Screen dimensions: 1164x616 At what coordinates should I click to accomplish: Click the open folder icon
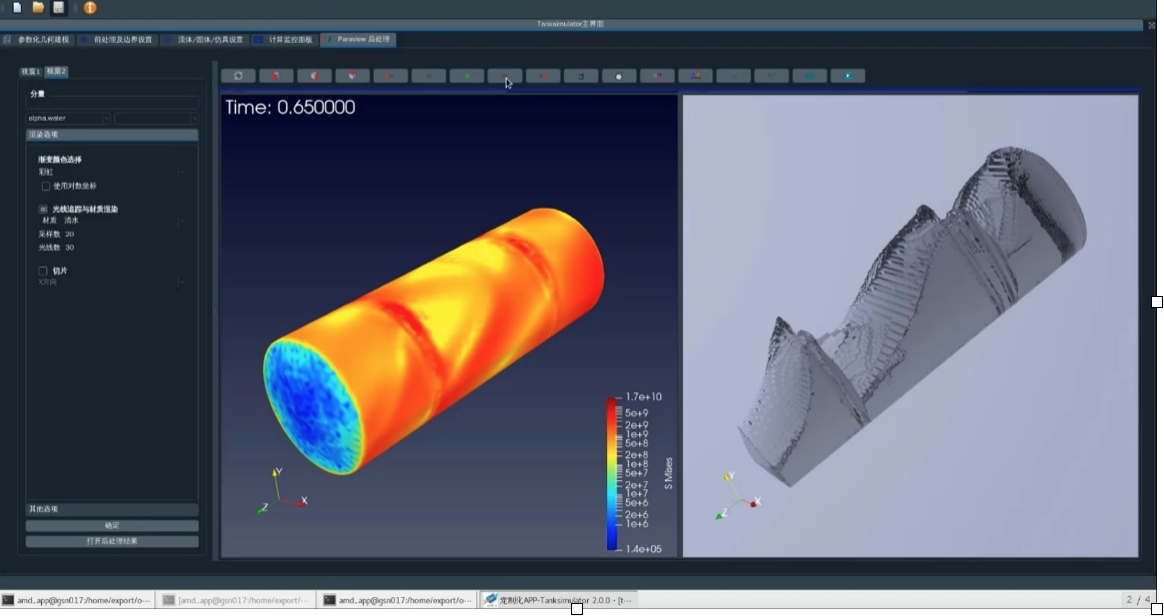click(38, 8)
